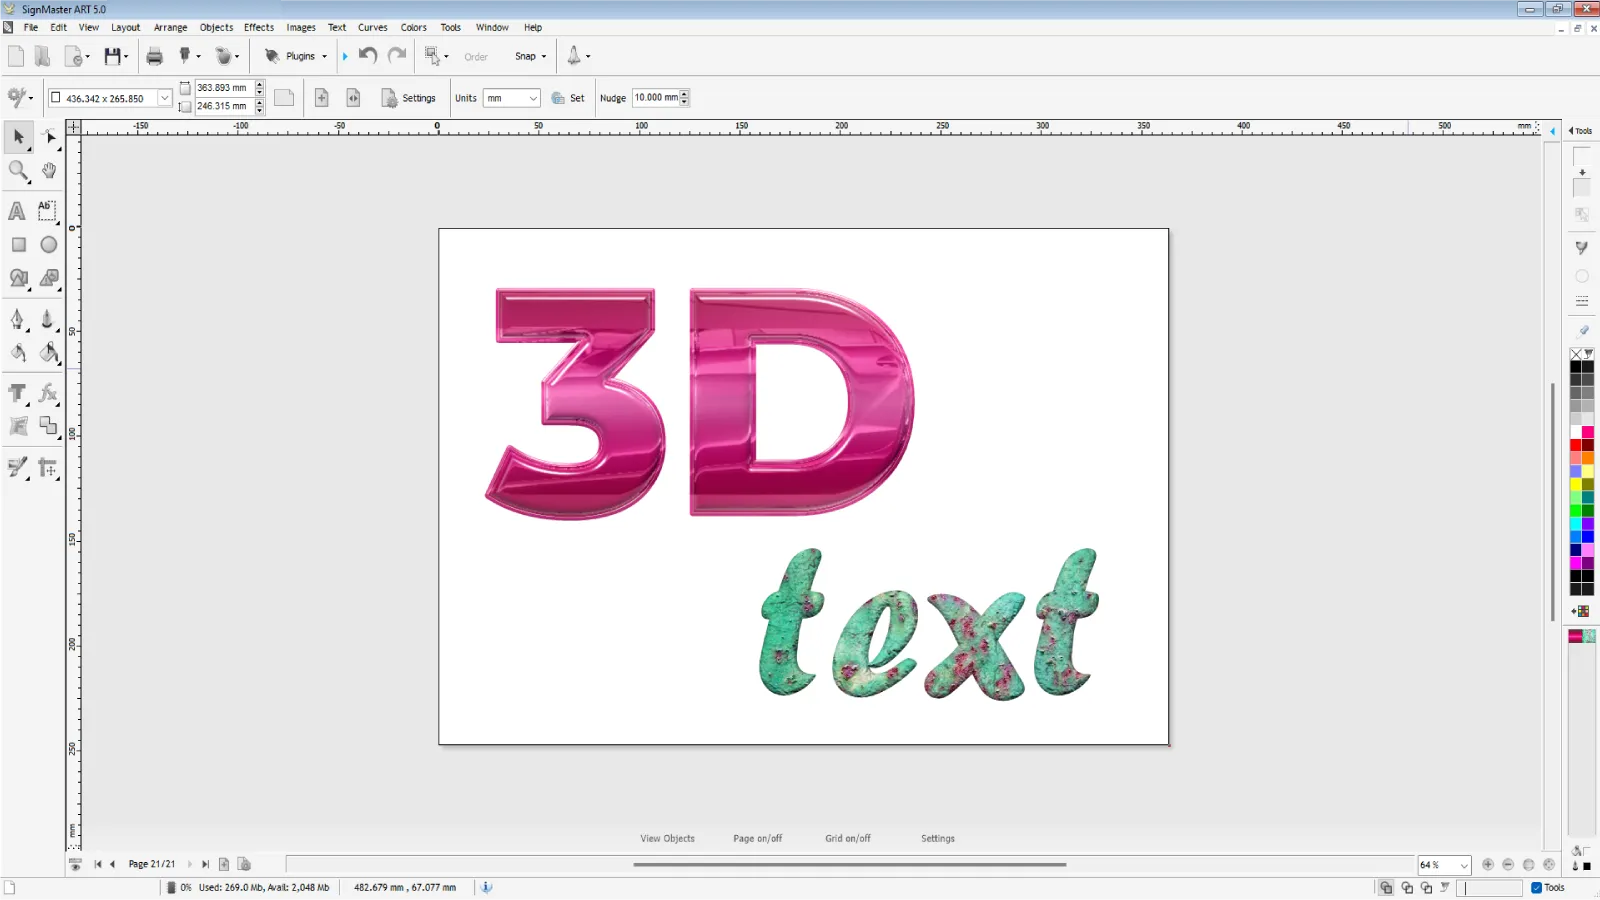This screenshot has height=900, width=1600.
Task: Select the Pen nib drawing tool
Action: [x=17, y=320]
